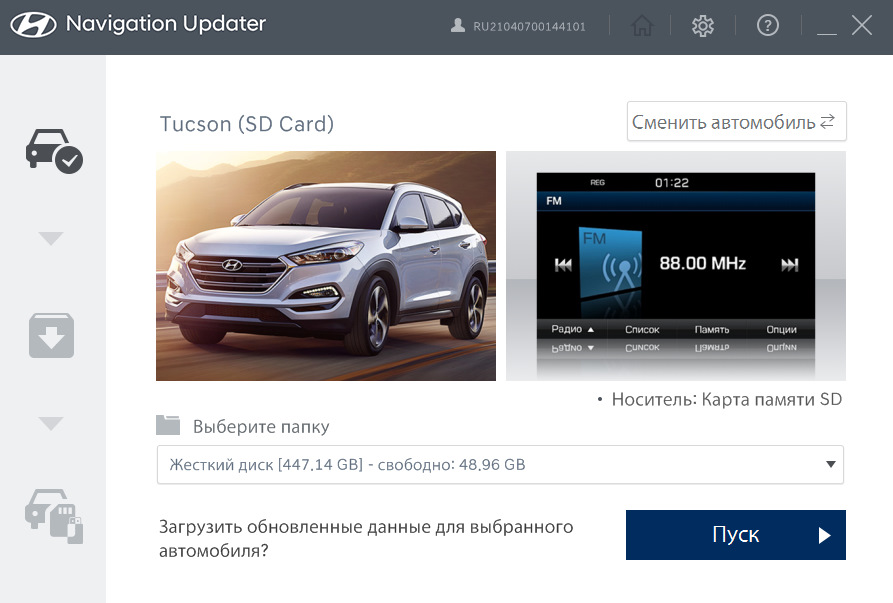The image size is (893, 603).
Task: Click the folder icon beside 'Выберите папку'
Action: tap(168, 425)
